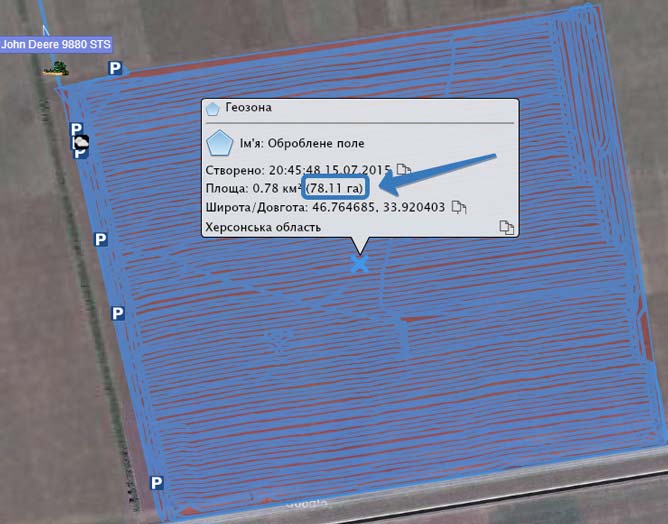Click the large pentagon icon beside Ім'я
The width and height of the screenshot is (668, 524).
coord(219,142)
